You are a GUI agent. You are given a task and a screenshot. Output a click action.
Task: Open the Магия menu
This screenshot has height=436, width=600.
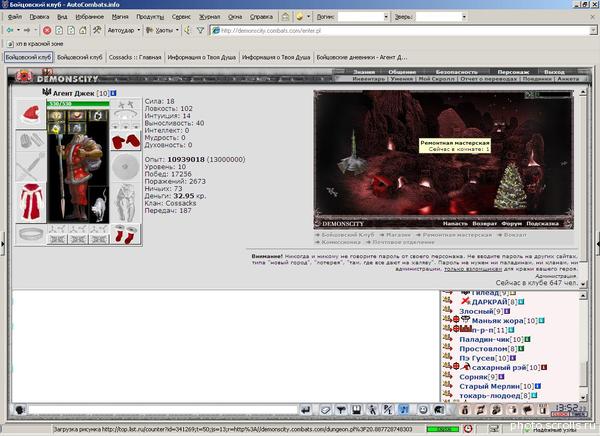pos(120,17)
